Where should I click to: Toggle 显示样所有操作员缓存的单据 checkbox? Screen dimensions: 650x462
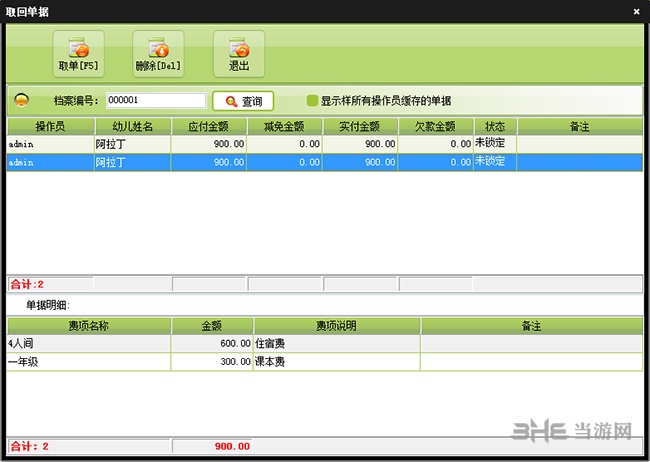312,100
